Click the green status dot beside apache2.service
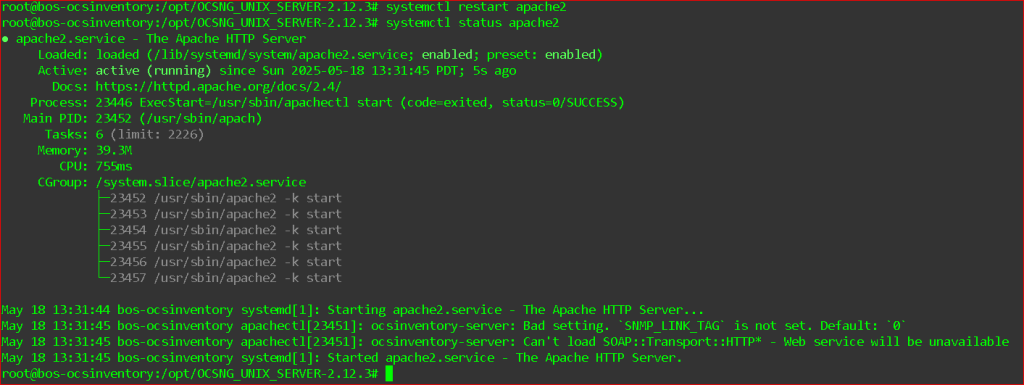Screen dimensions: 1024x385 point(5,39)
